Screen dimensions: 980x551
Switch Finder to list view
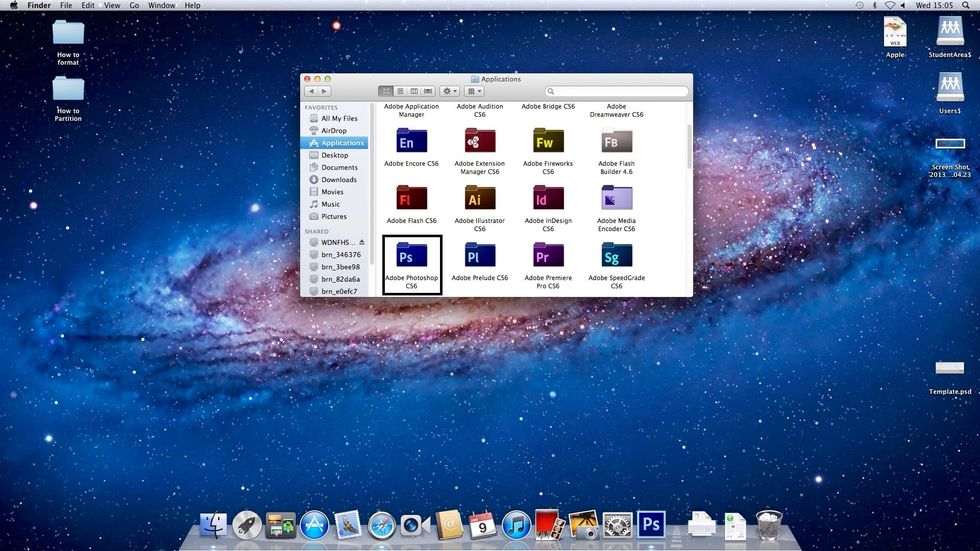pyautogui.click(x=400, y=91)
